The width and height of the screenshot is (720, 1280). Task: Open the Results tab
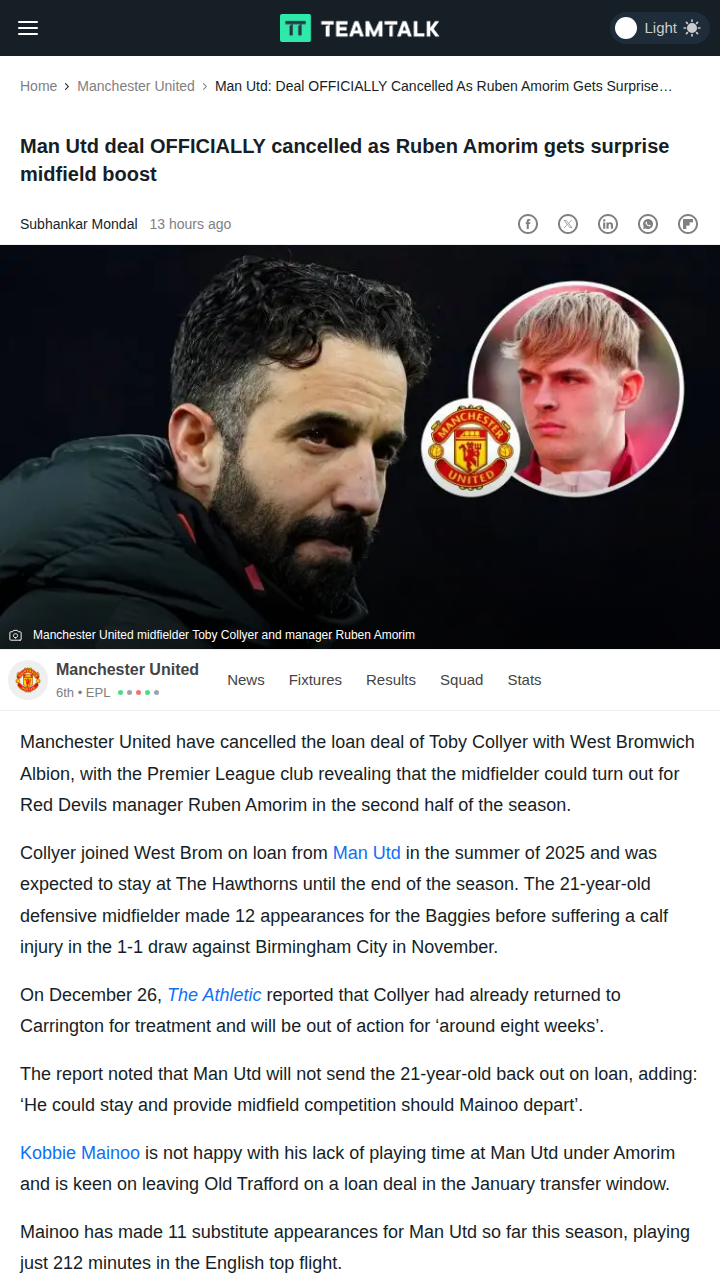click(391, 680)
